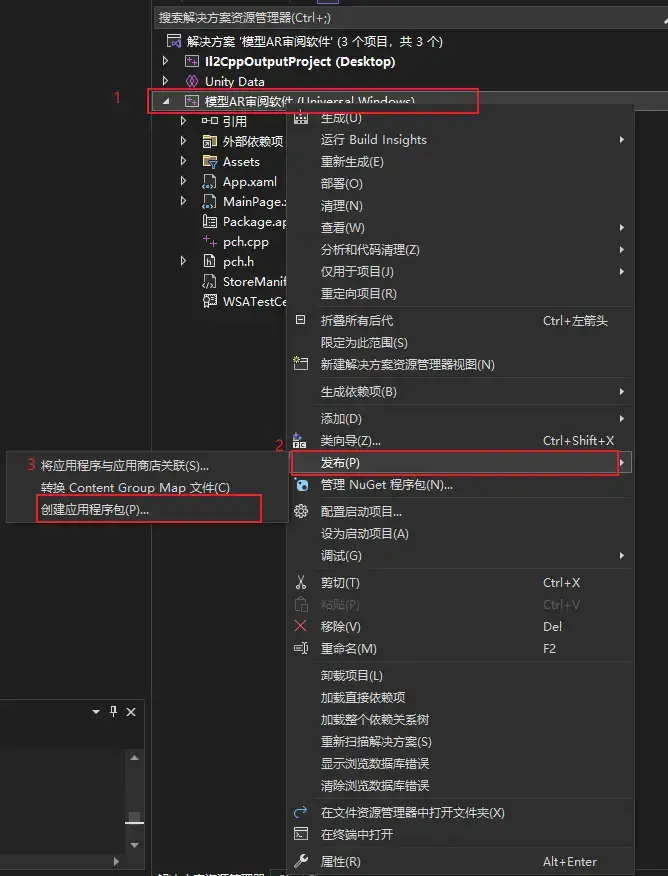This screenshot has width=668, height=876.
Task: Choose 显示浏览数据库错误
Action: click(x=460, y=764)
